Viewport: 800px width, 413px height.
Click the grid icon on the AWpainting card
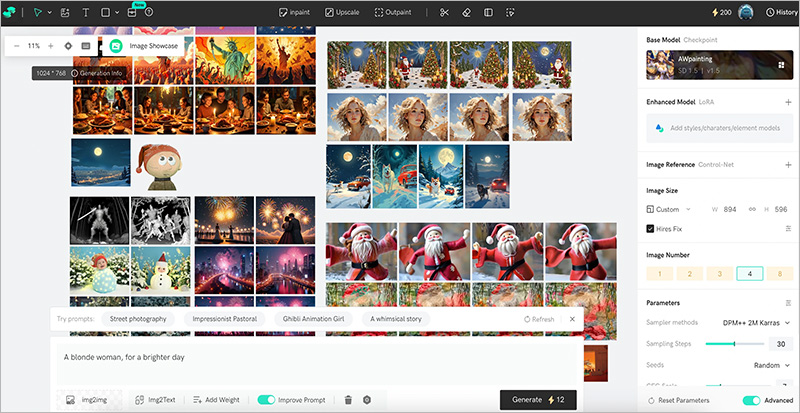[781, 65]
